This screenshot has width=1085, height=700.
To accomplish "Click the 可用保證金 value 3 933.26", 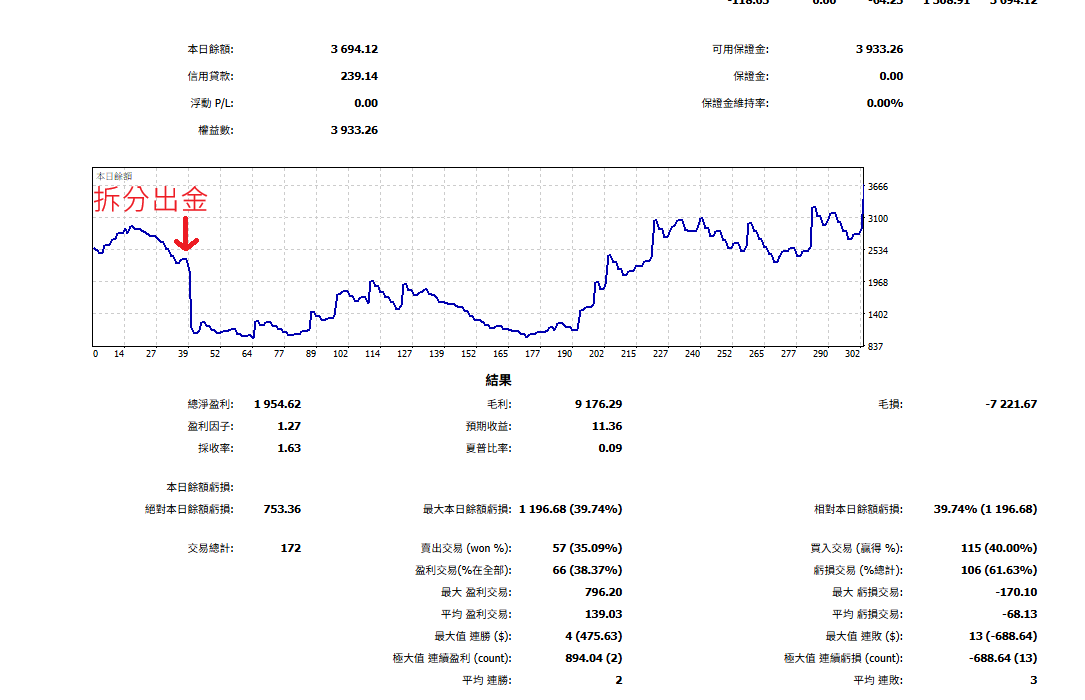I will tap(879, 49).
